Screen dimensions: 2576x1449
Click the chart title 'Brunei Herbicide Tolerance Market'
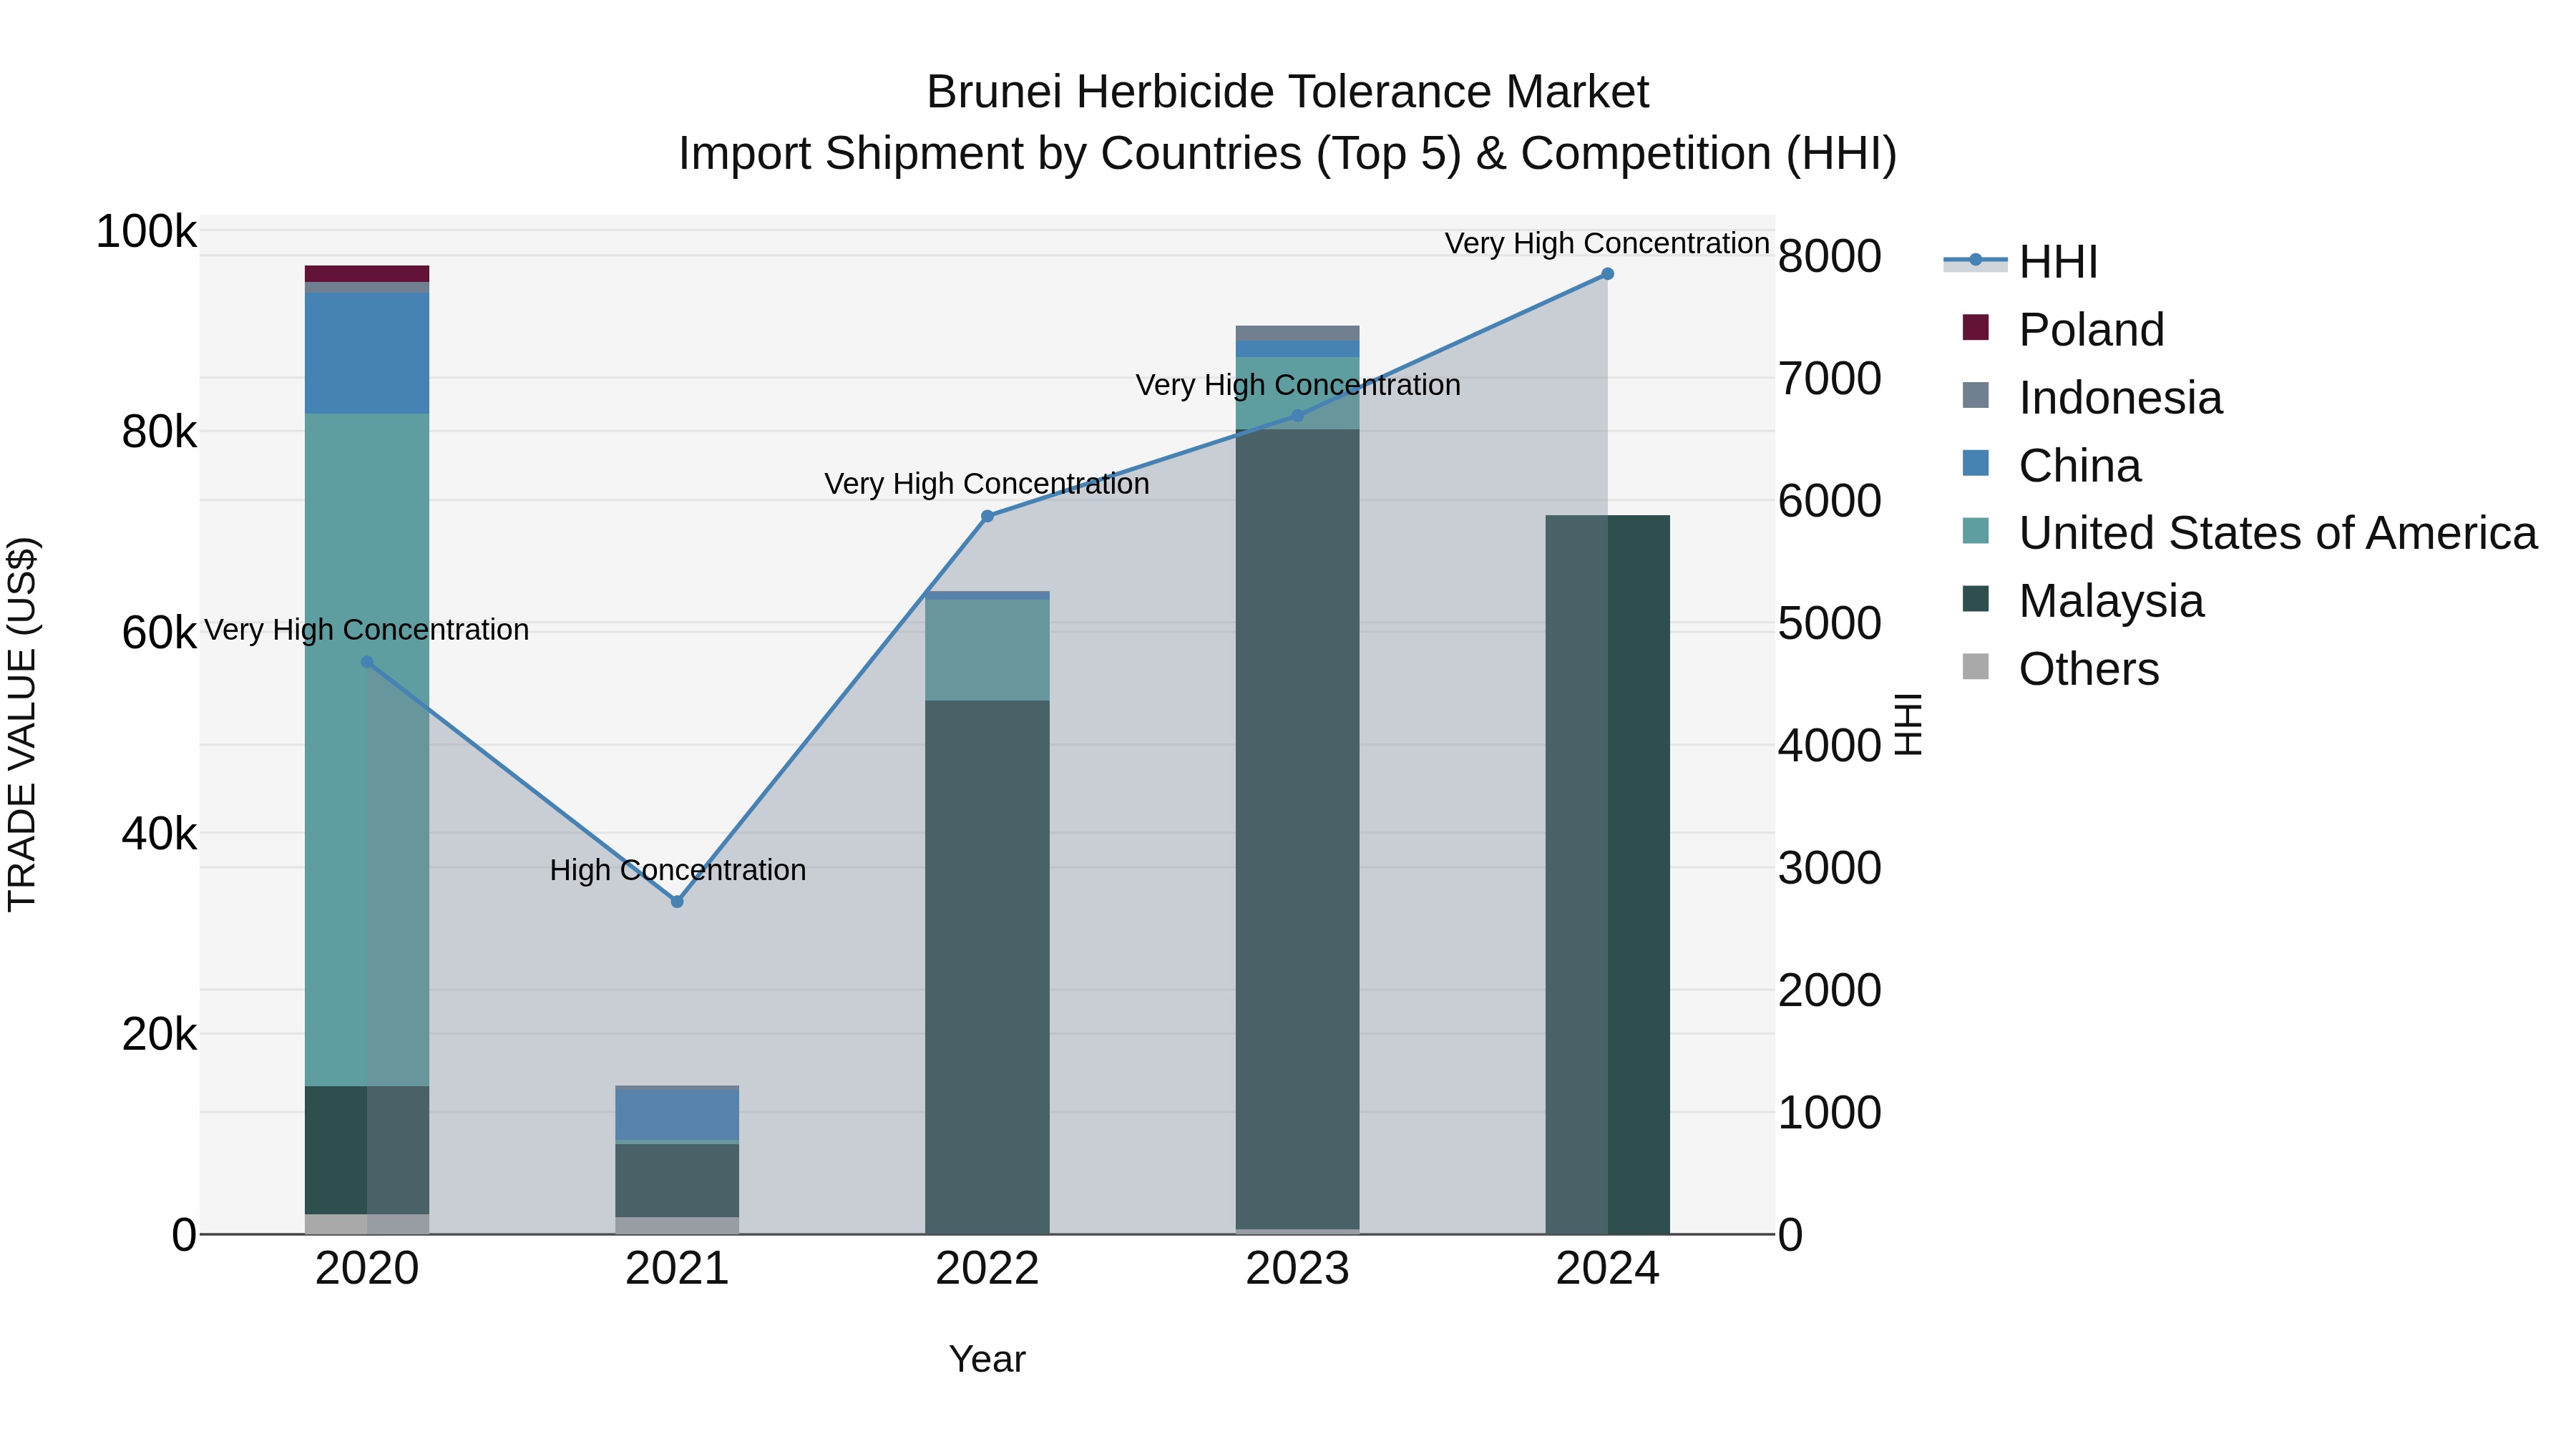pyautogui.click(x=1287, y=92)
